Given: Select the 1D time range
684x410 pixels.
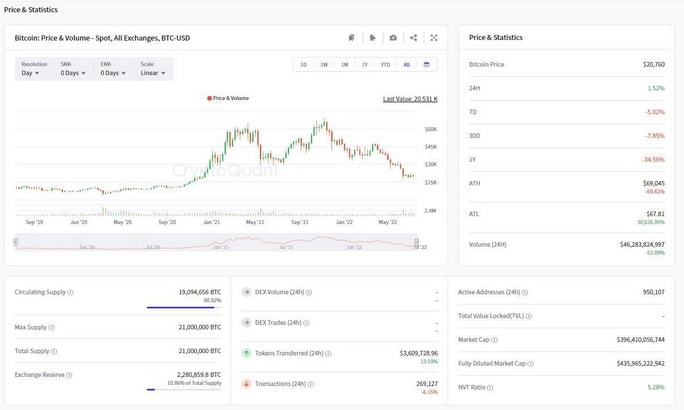Looking at the screenshot, I should [304, 65].
